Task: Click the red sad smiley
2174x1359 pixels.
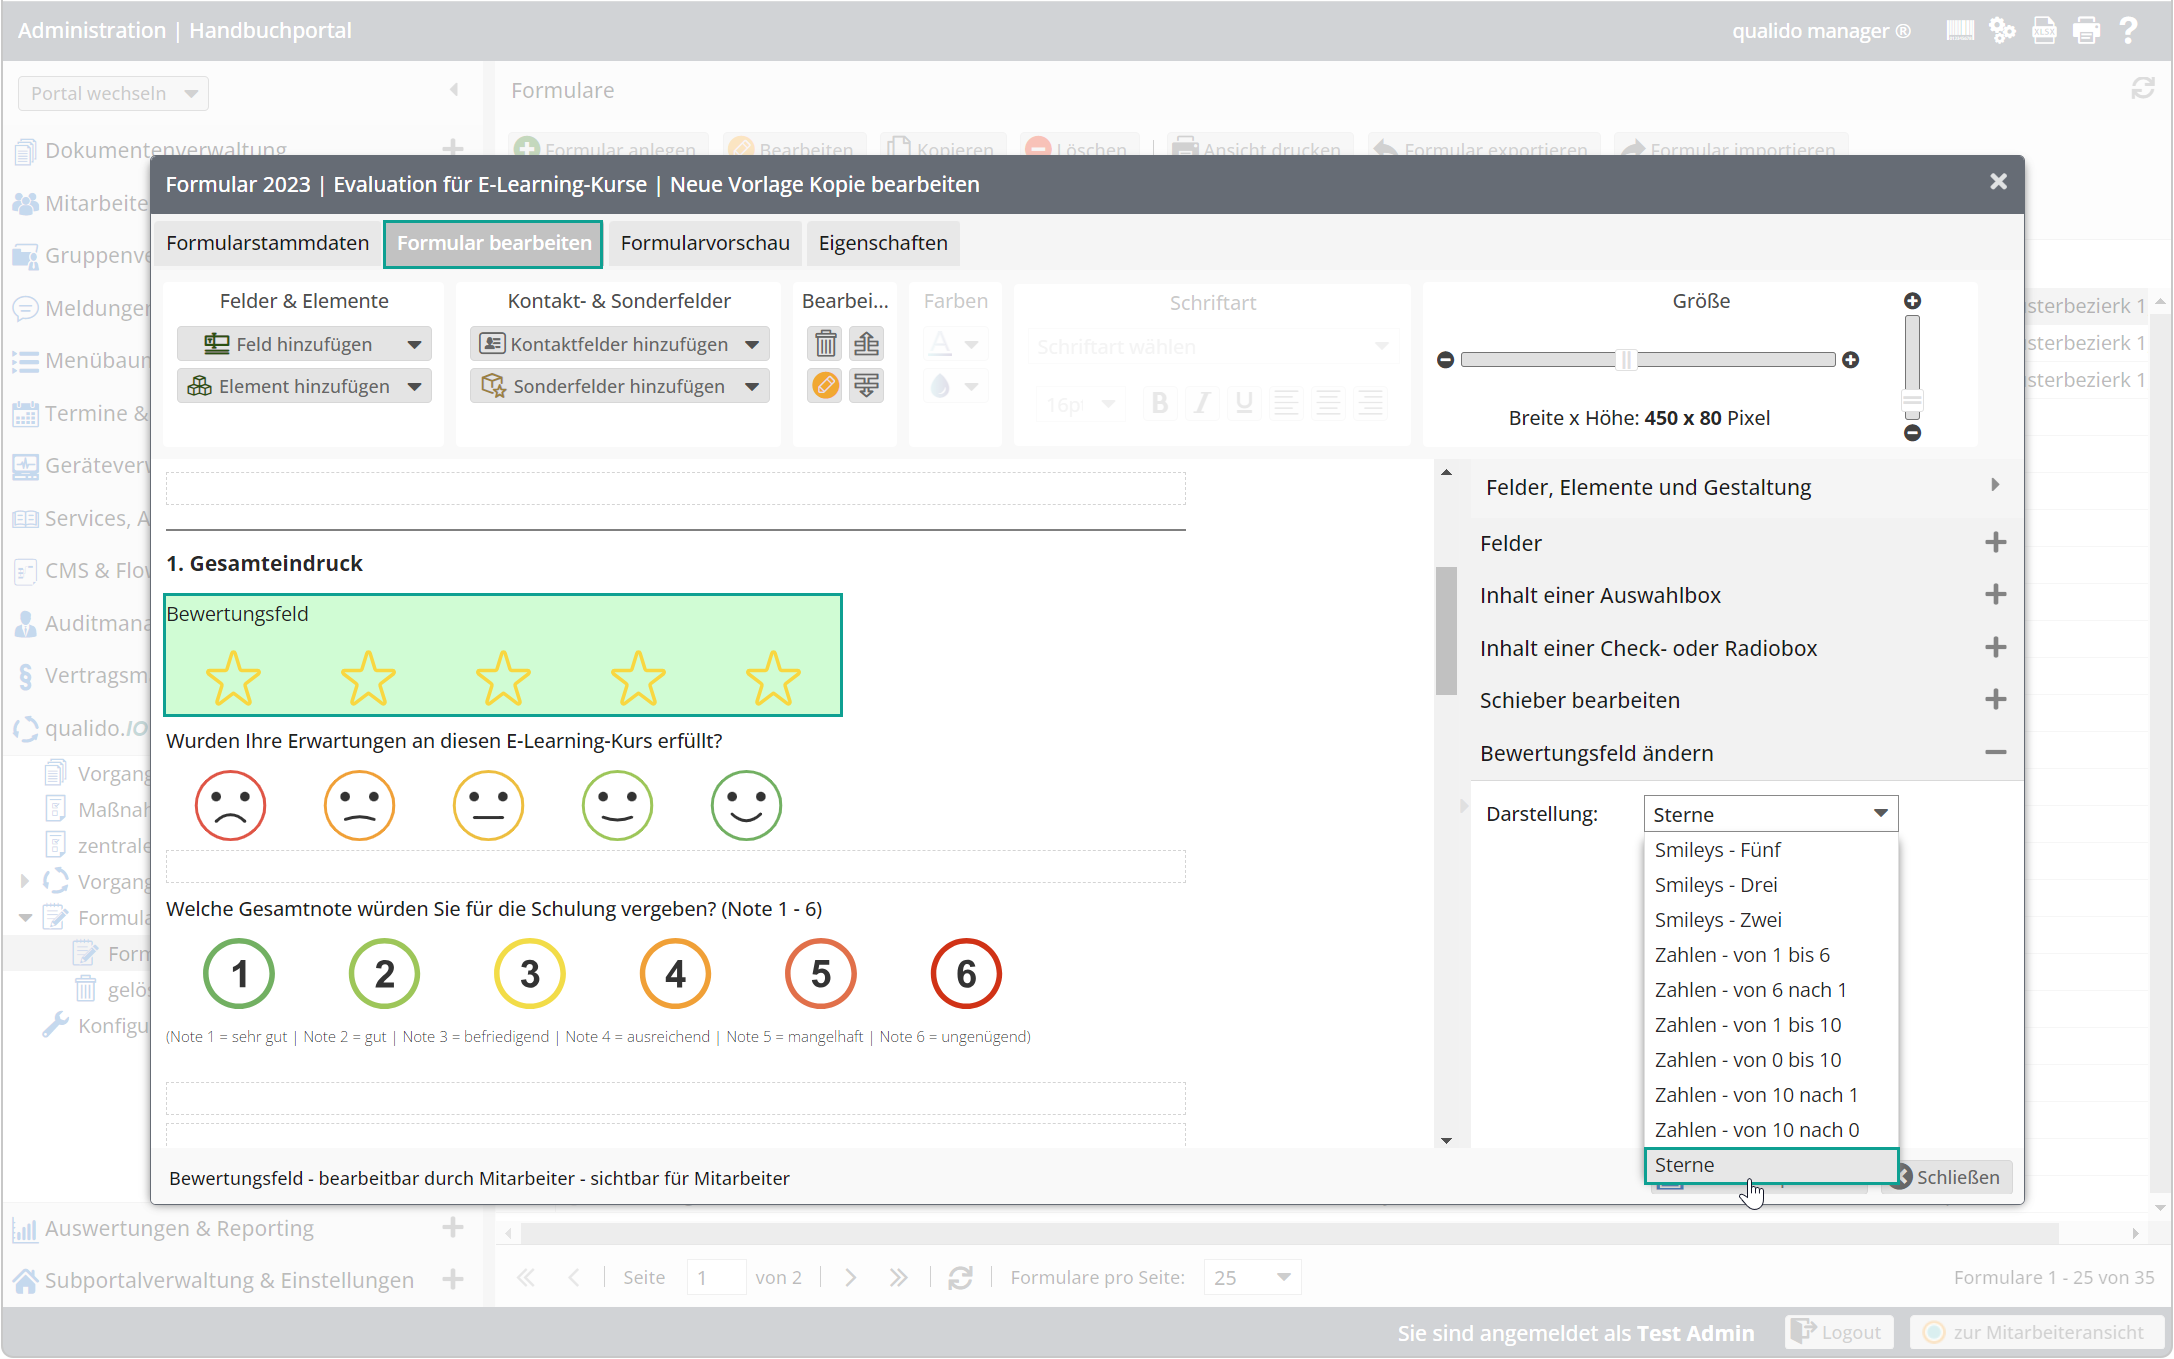Action: pyautogui.click(x=230, y=805)
